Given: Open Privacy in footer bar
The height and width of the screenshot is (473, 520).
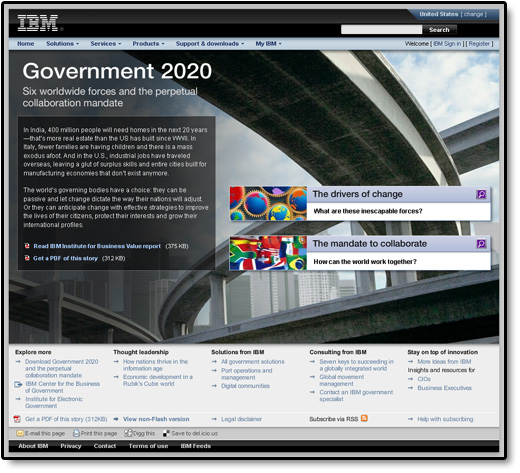Looking at the screenshot, I should 71,446.
